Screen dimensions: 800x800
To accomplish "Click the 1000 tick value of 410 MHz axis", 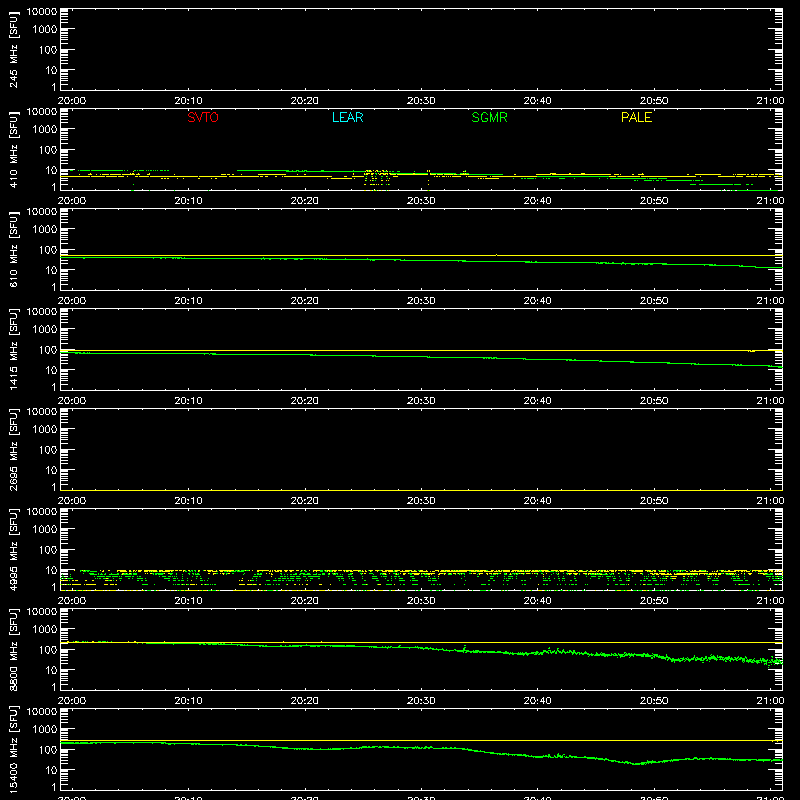I will [x=45, y=130].
